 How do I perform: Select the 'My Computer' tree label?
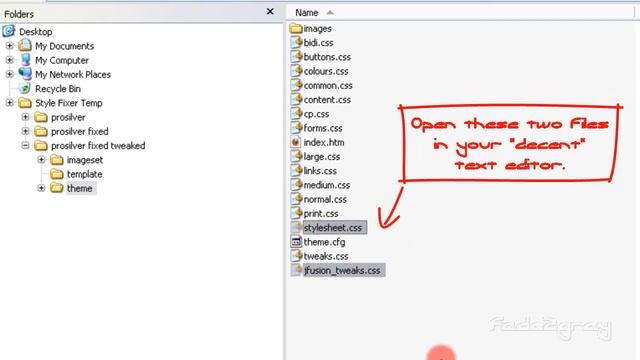(62, 60)
